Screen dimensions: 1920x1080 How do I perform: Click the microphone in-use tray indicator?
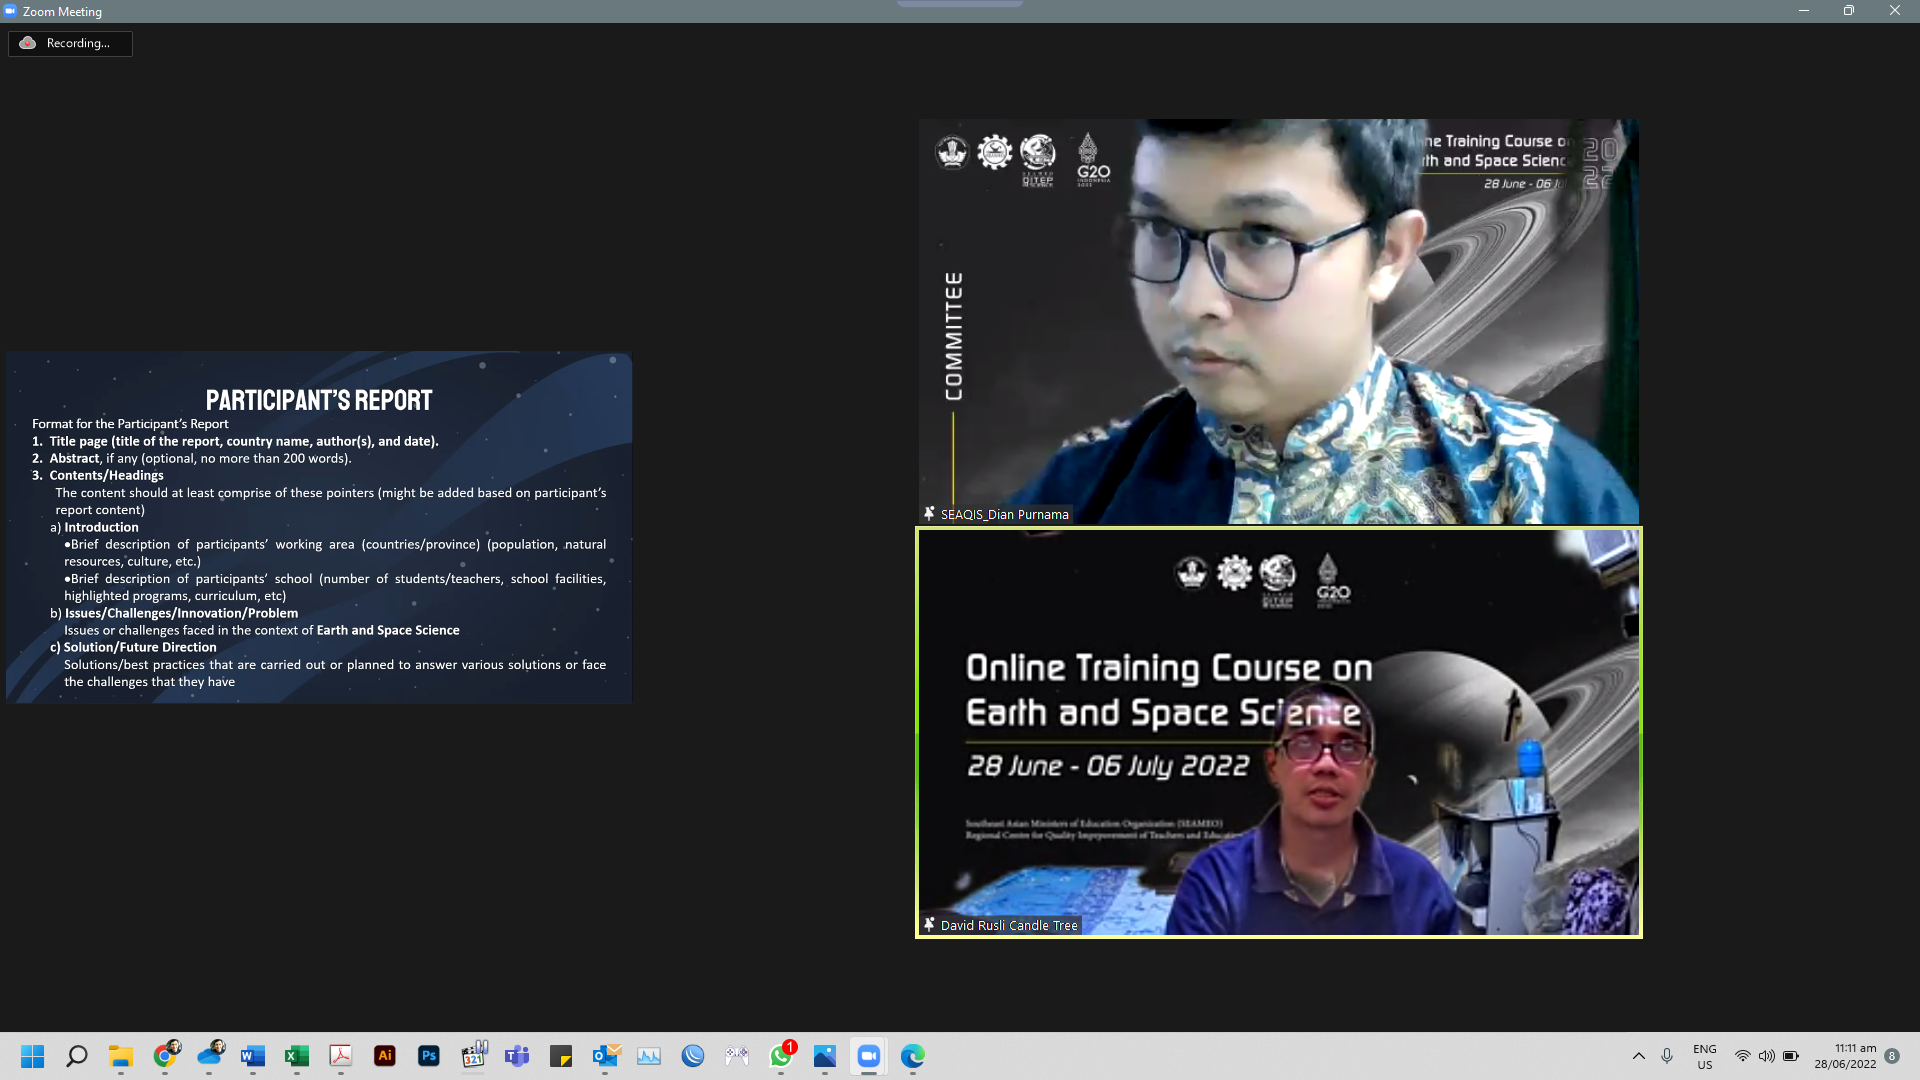1667,1056
